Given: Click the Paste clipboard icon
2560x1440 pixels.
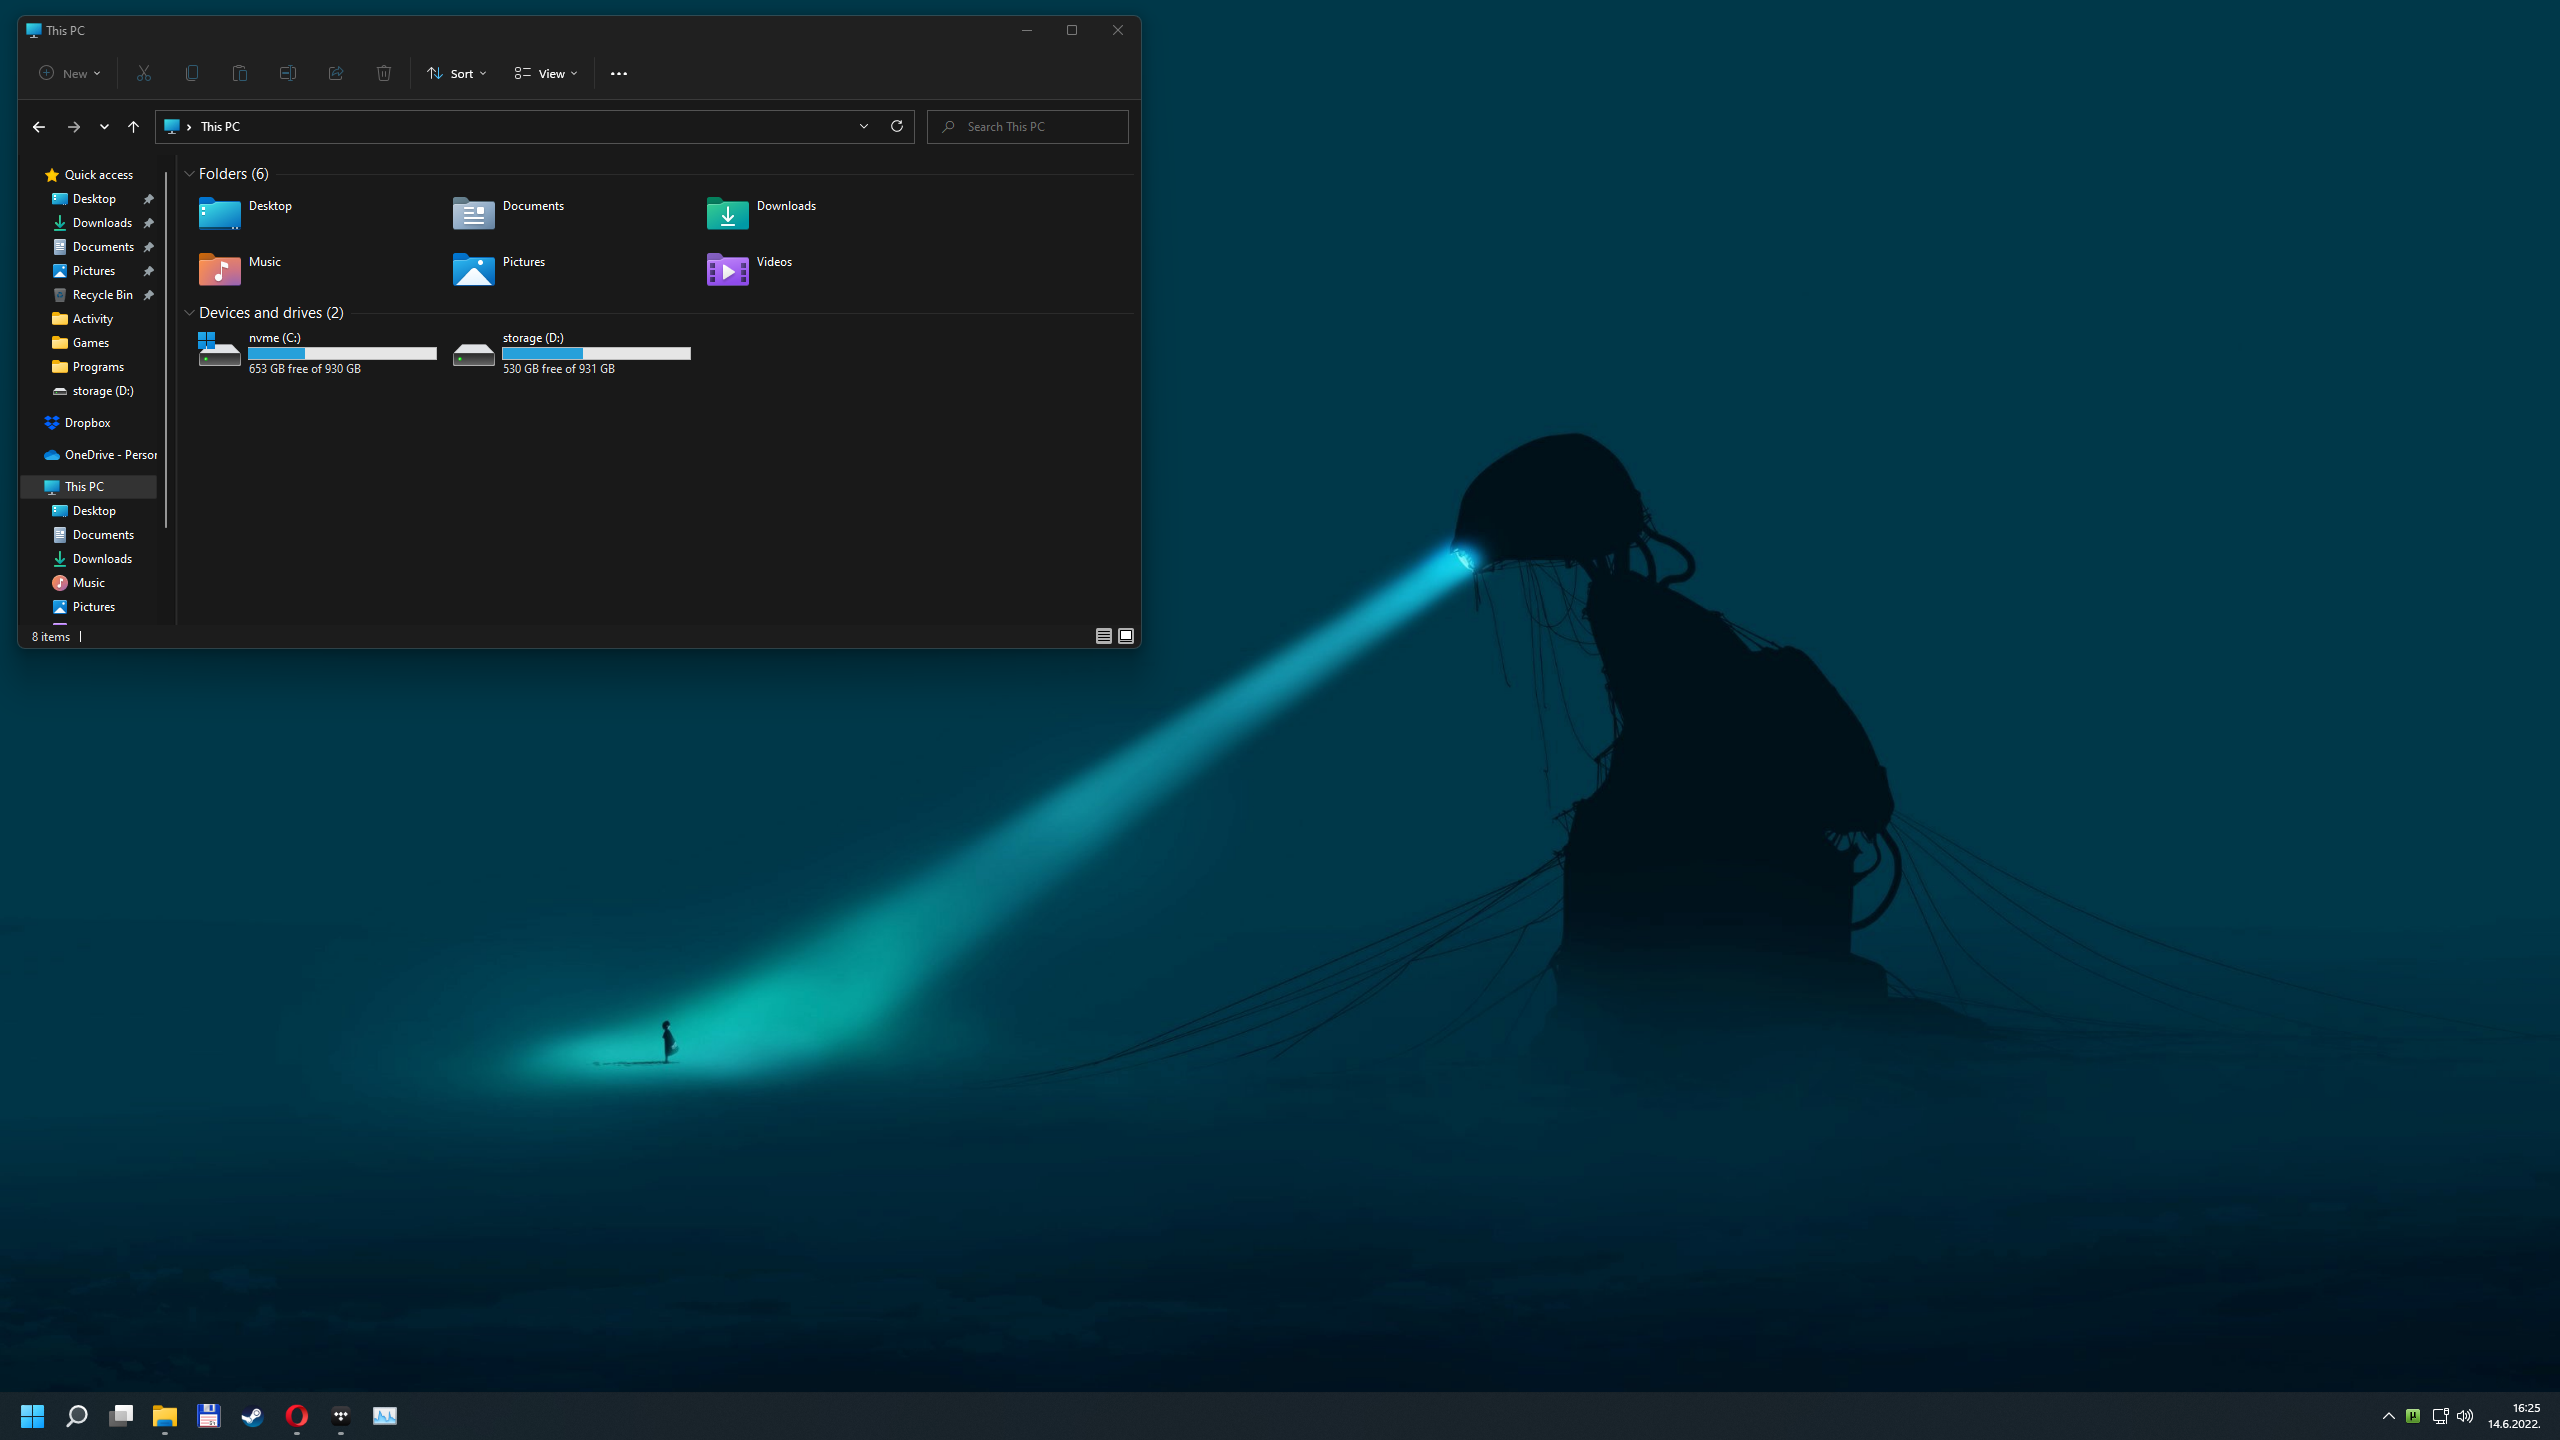Looking at the screenshot, I should point(240,73).
